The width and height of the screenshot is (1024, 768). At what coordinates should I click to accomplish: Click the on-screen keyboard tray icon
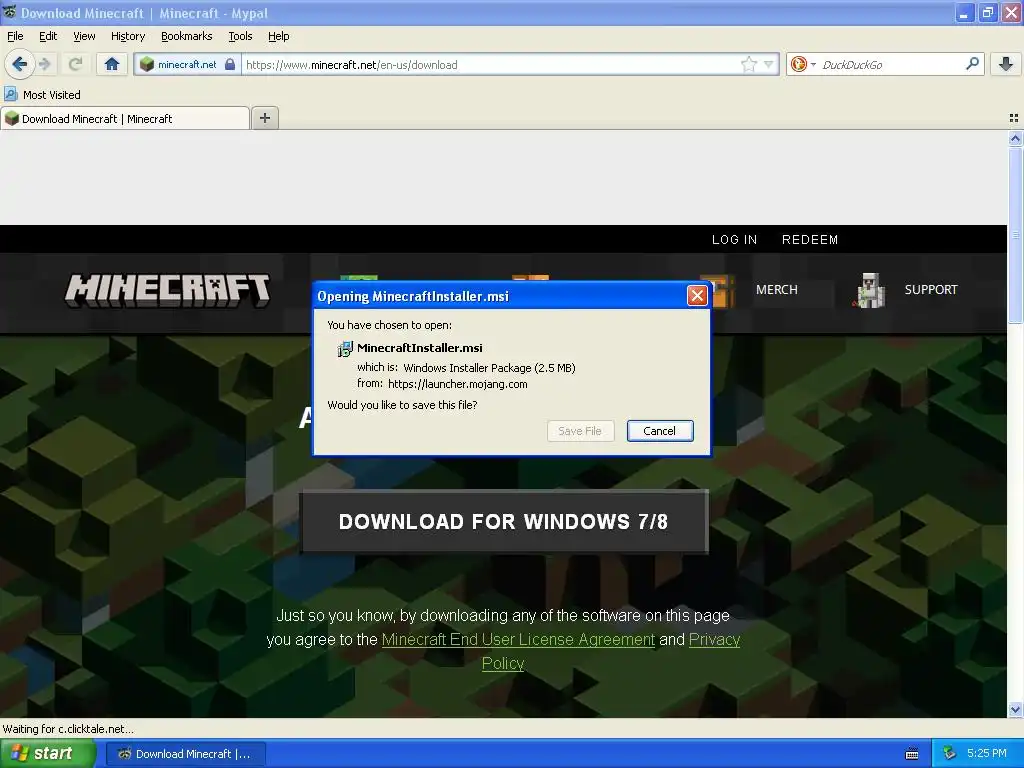(912, 754)
